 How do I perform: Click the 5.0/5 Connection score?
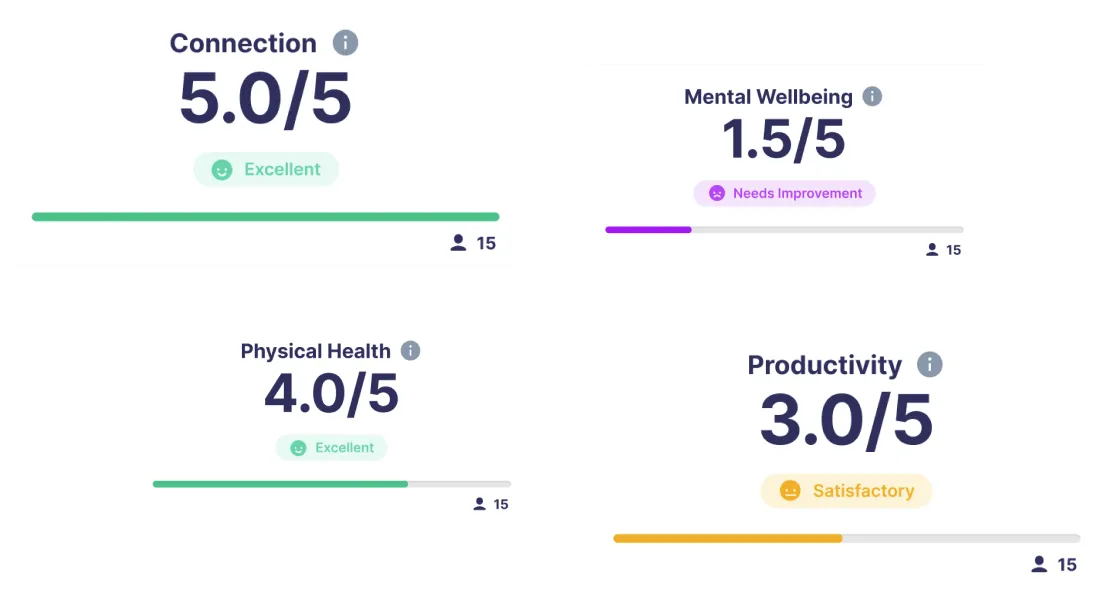pos(265,99)
